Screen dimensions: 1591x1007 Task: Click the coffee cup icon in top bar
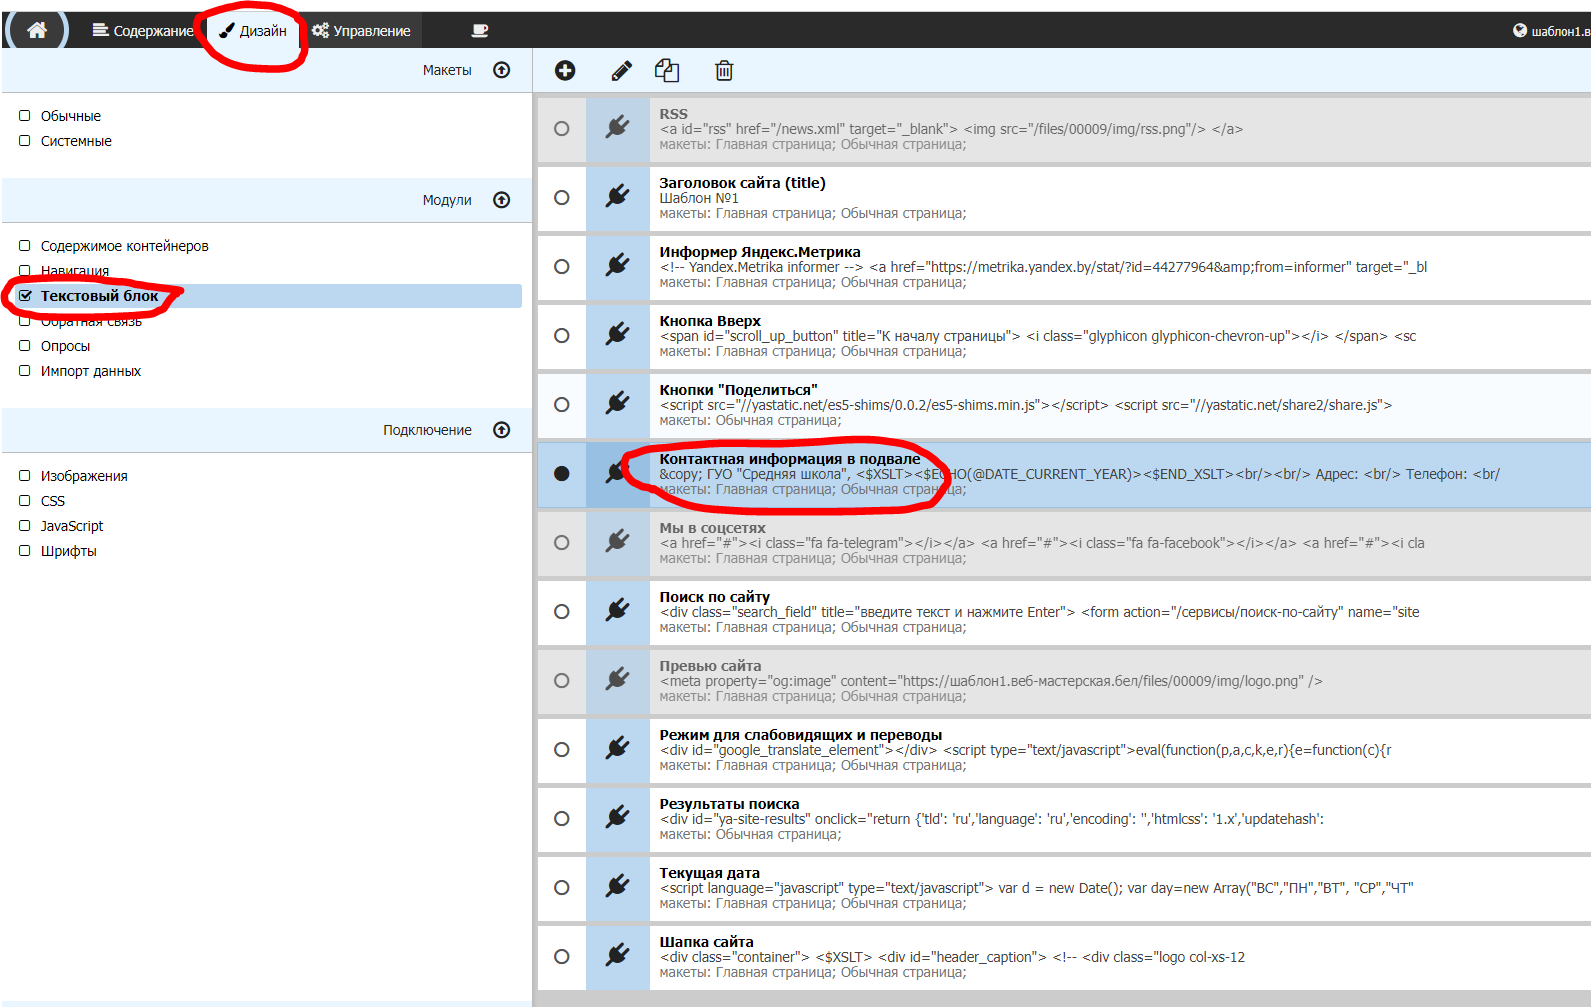pos(480,30)
